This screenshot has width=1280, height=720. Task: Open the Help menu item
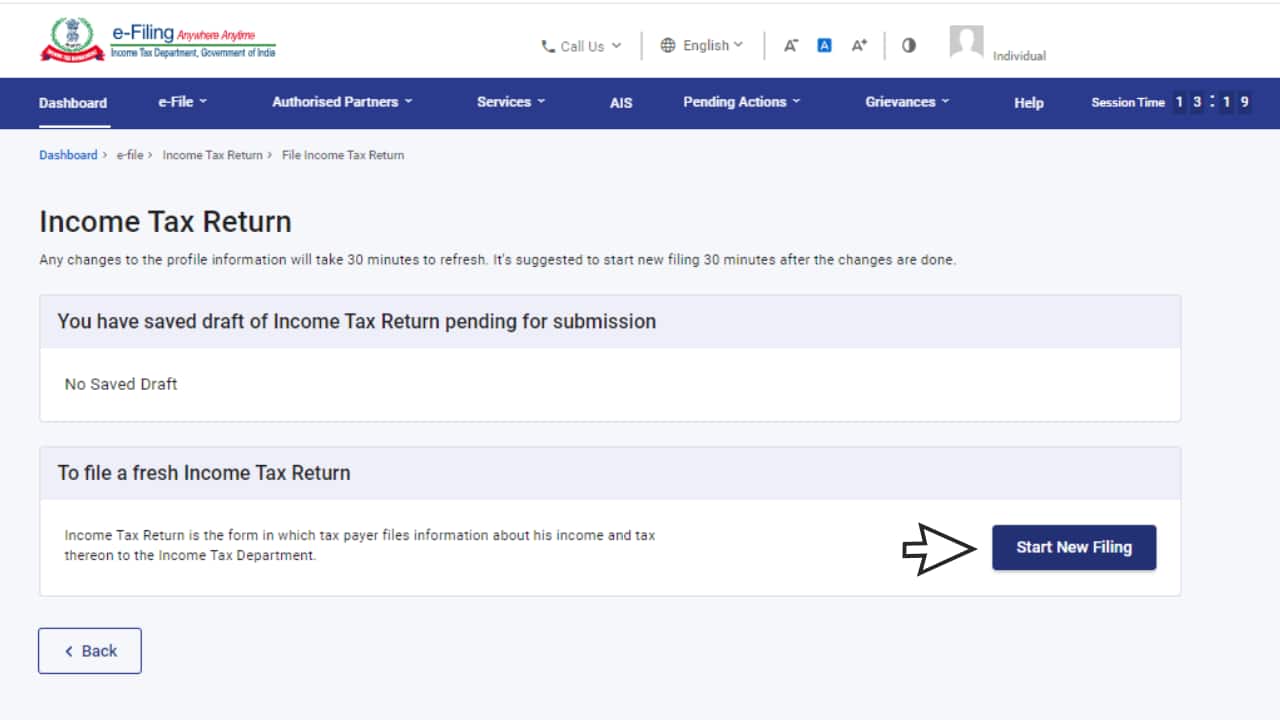(x=1028, y=103)
